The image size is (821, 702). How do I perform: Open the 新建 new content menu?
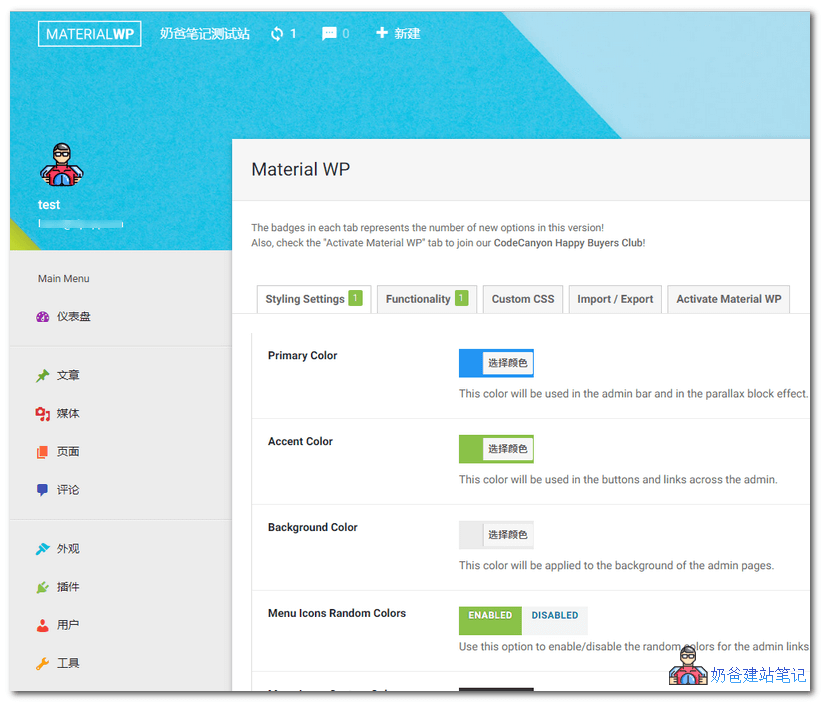tap(398, 32)
